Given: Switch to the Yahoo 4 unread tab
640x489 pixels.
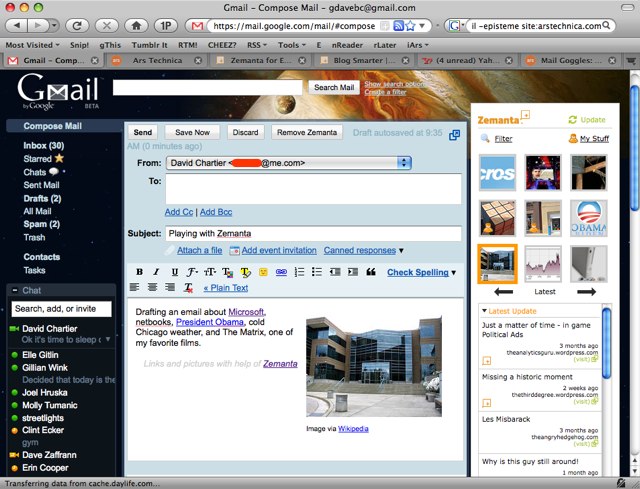Looking at the screenshot, I should click(x=468, y=60).
